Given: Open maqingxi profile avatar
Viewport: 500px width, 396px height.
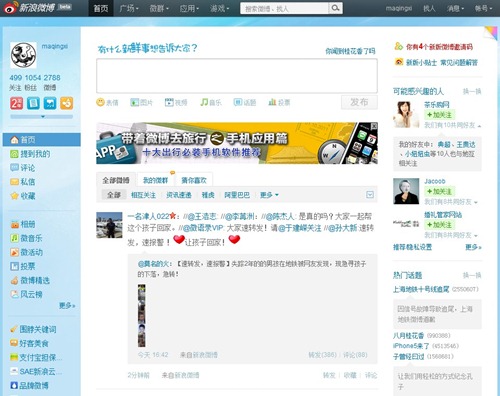Looking at the screenshot, I should tap(23, 55).
